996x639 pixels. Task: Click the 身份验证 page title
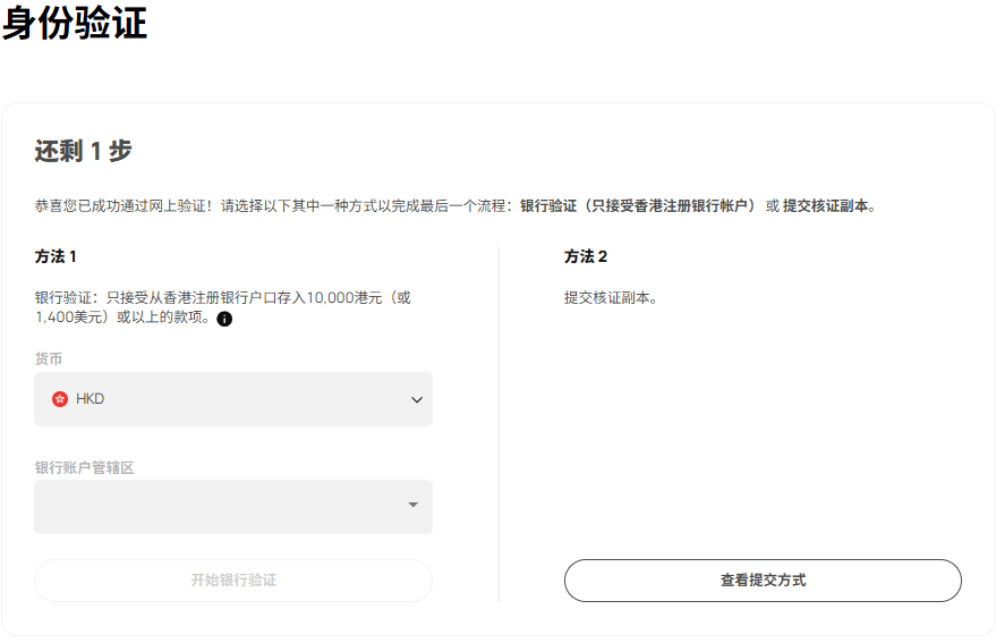pos(75,24)
